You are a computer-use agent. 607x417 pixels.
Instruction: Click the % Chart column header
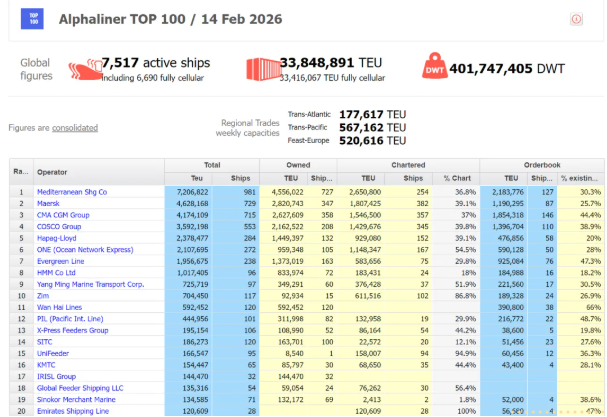(459, 178)
